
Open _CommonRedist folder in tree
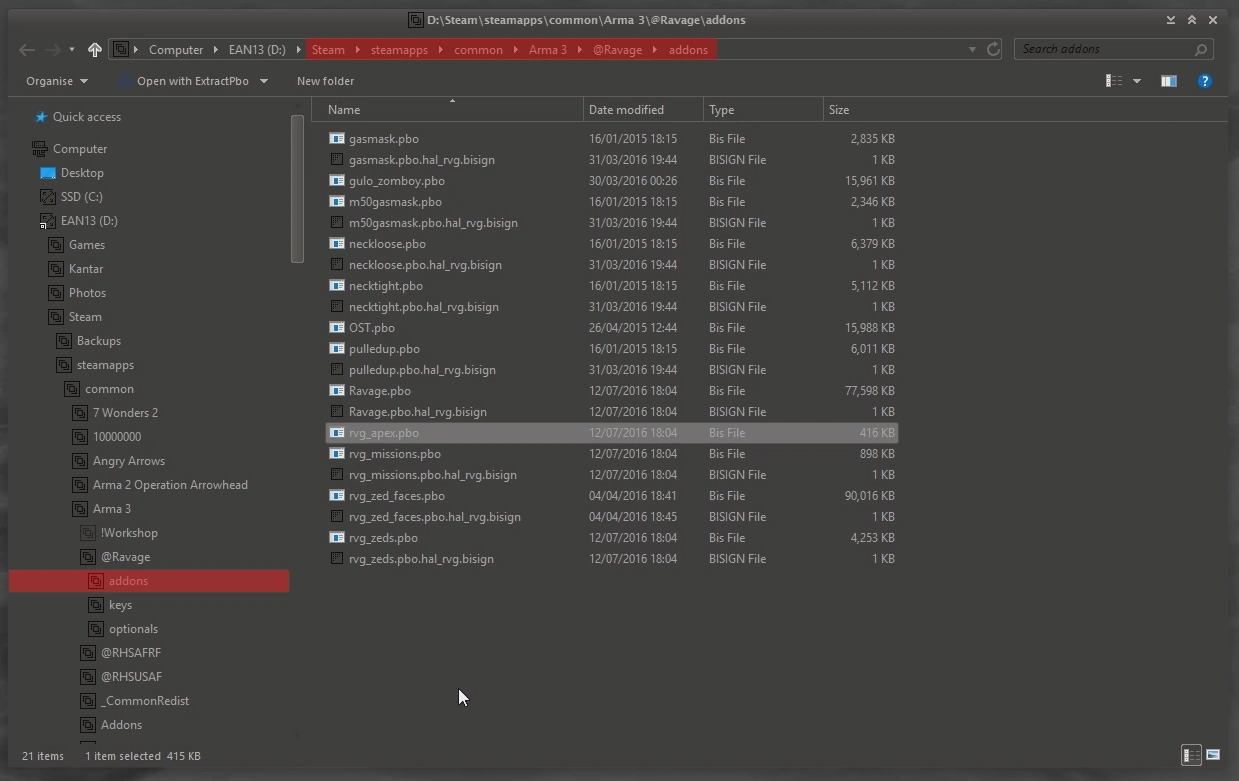[x=145, y=701]
